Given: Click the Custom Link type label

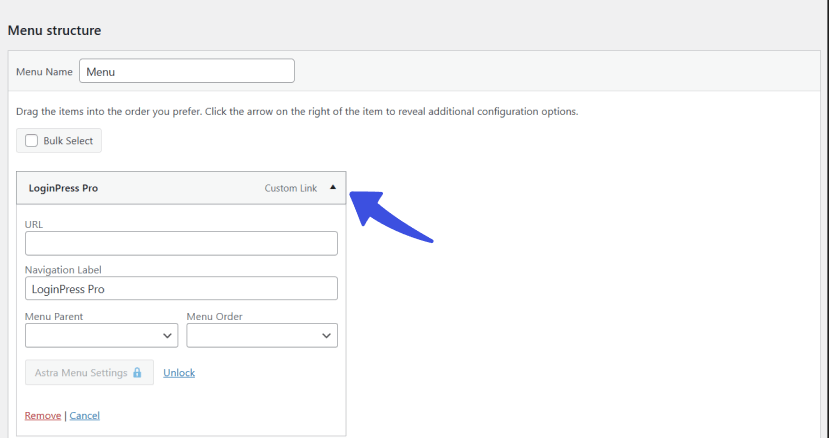Looking at the screenshot, I should (291, 188).
